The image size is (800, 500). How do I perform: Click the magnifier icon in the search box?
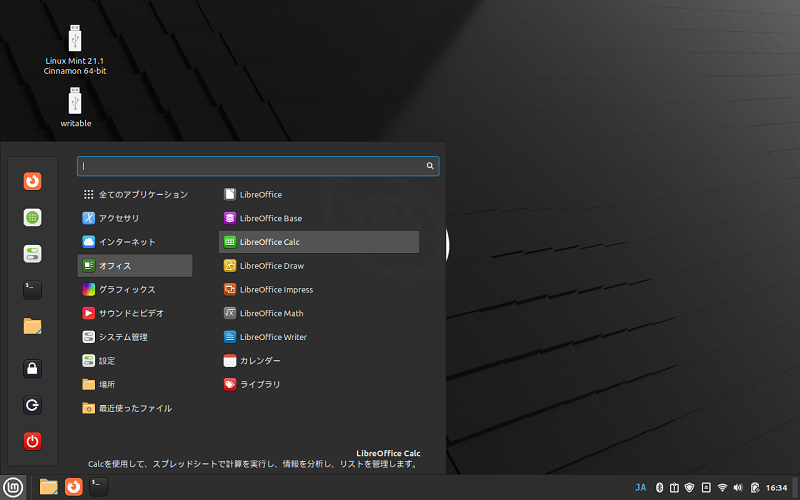click(x=430, y=166)
